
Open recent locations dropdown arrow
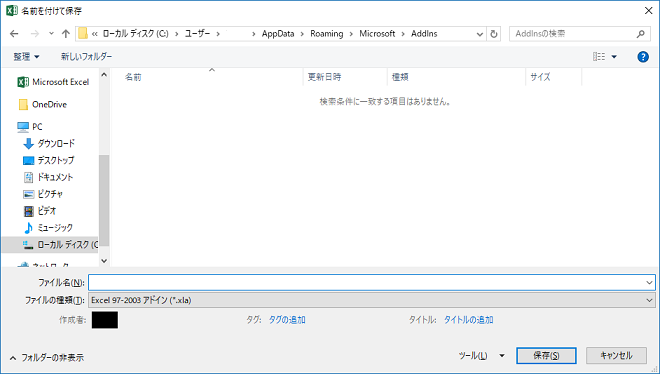tap(51, 34)
